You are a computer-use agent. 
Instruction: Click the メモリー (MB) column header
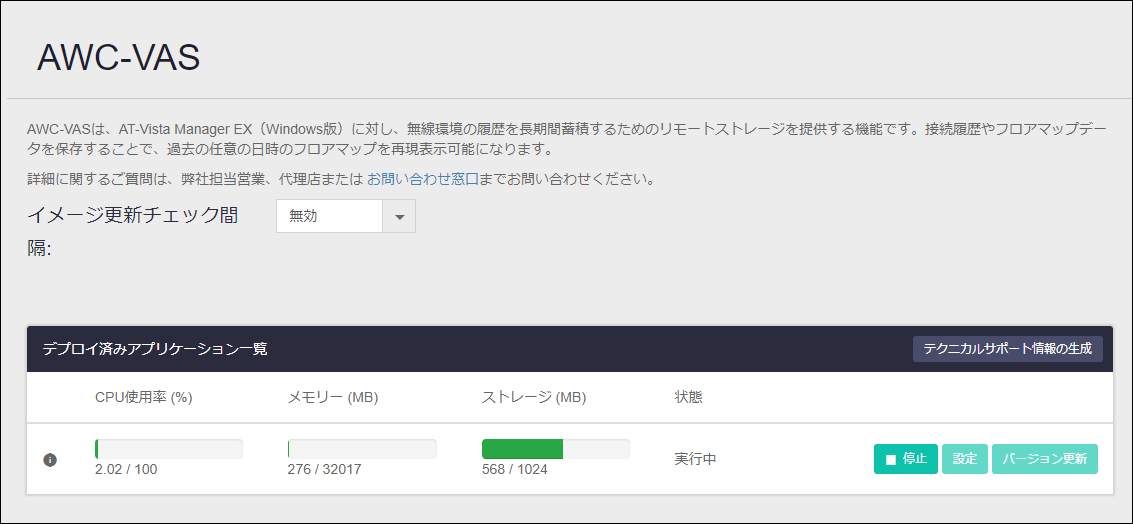(333, 398)
